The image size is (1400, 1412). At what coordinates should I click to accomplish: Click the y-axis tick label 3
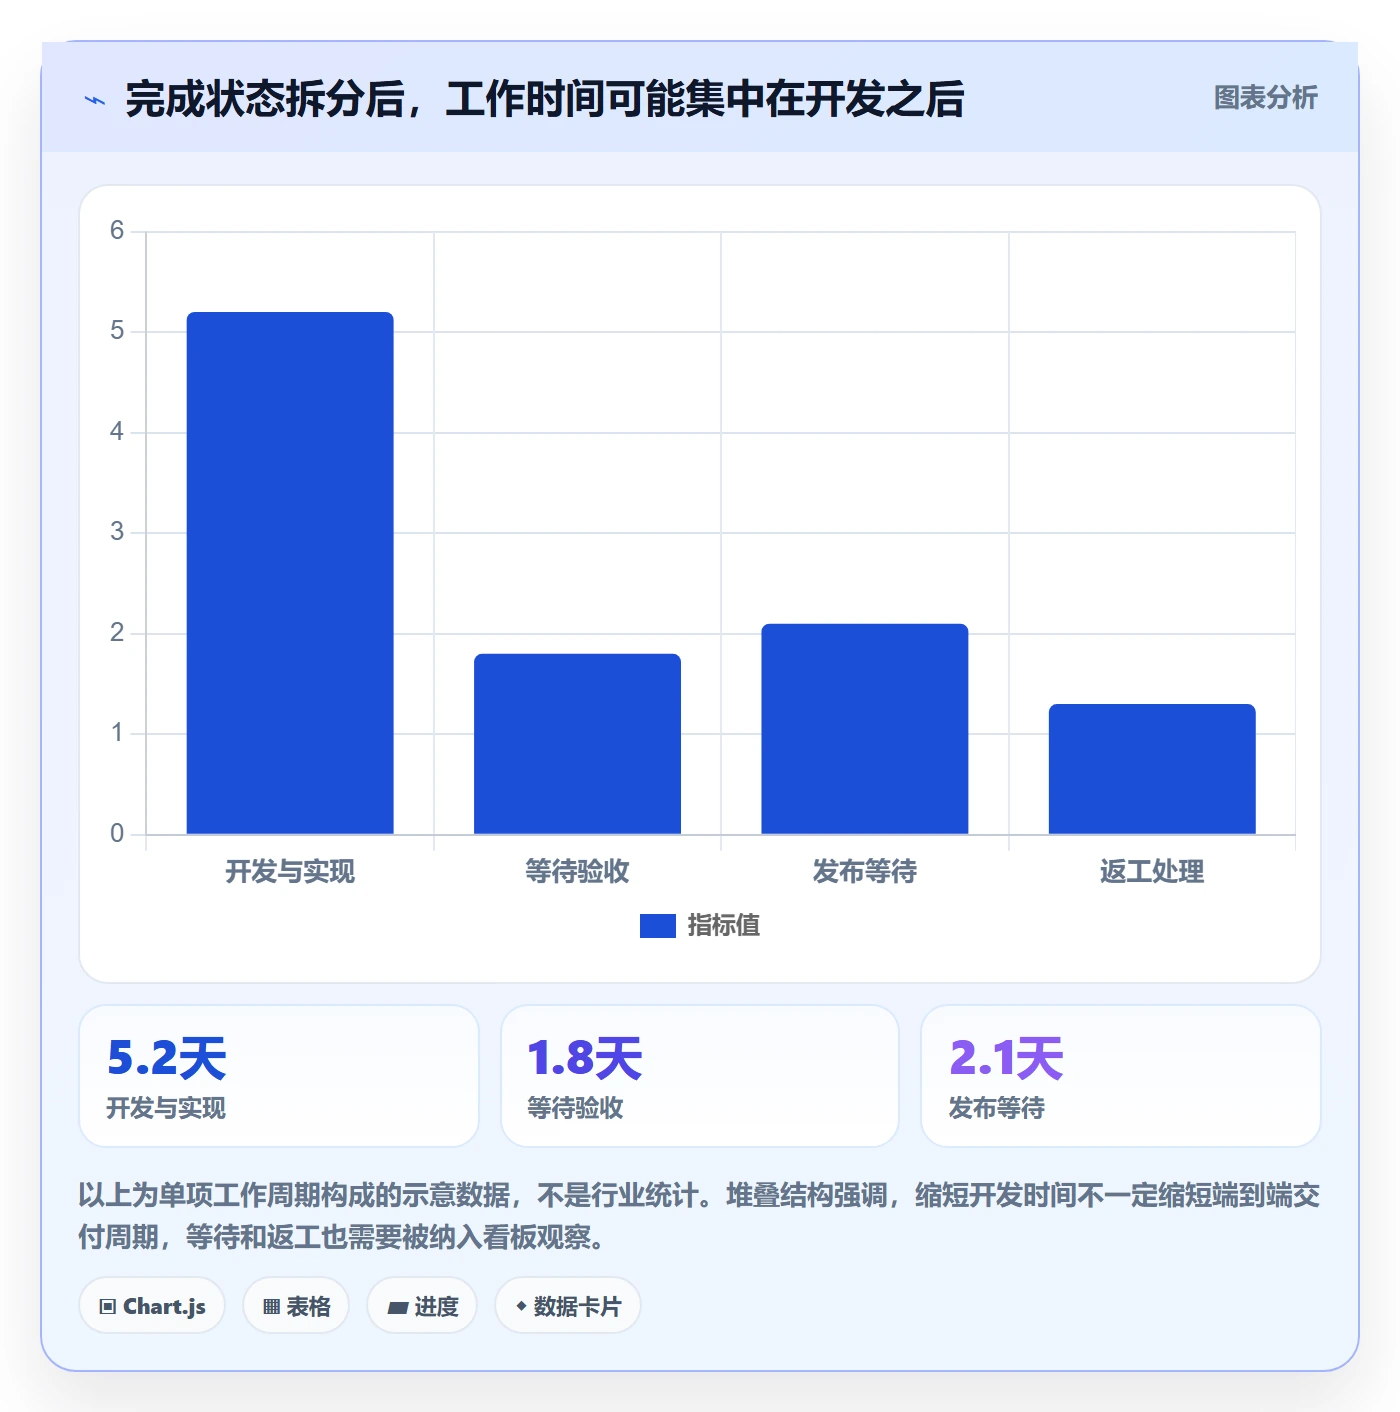117,532
